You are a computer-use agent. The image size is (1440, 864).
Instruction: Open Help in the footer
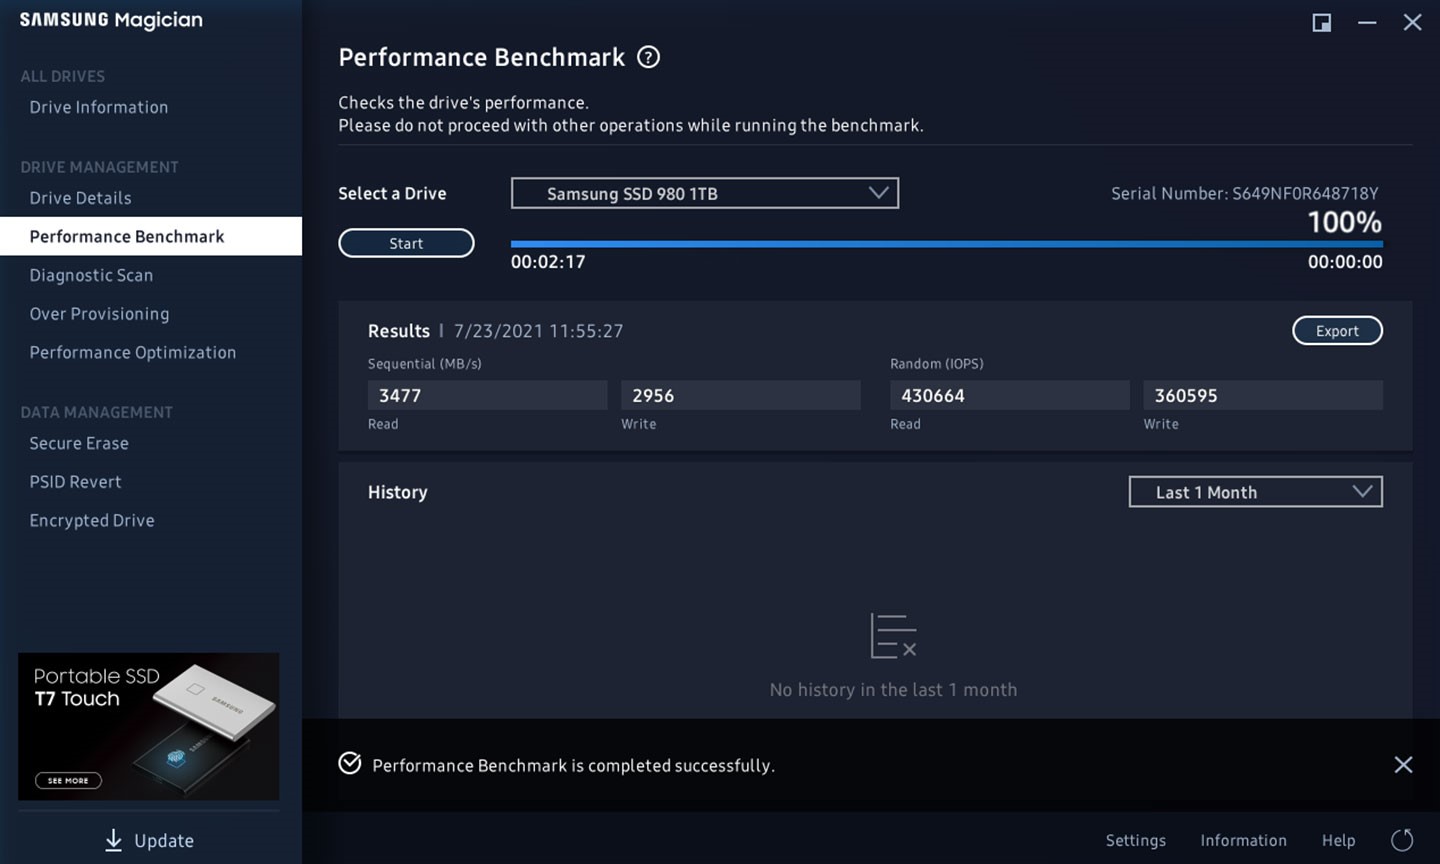coord(1338,840)
